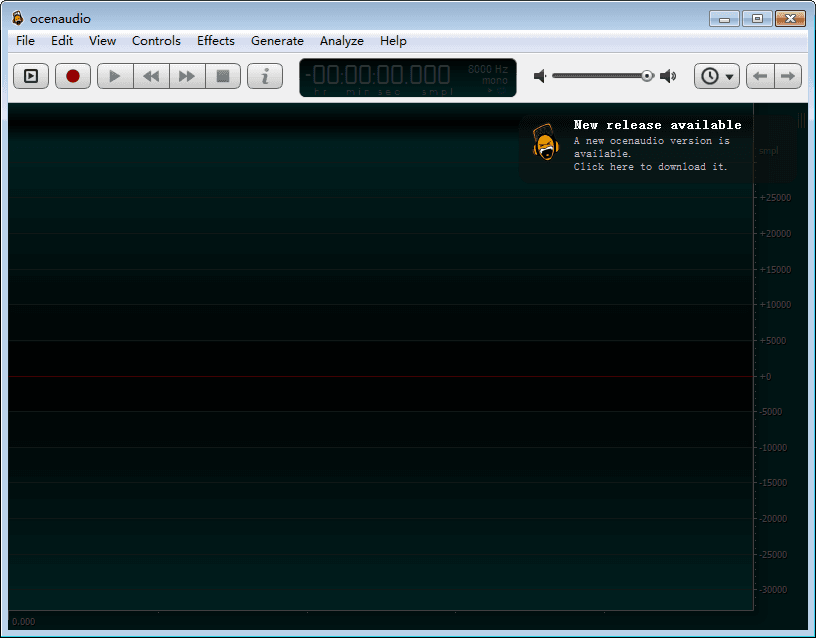Expand the Generate menu
Screen dimensions: 816x638
[277, 41]
